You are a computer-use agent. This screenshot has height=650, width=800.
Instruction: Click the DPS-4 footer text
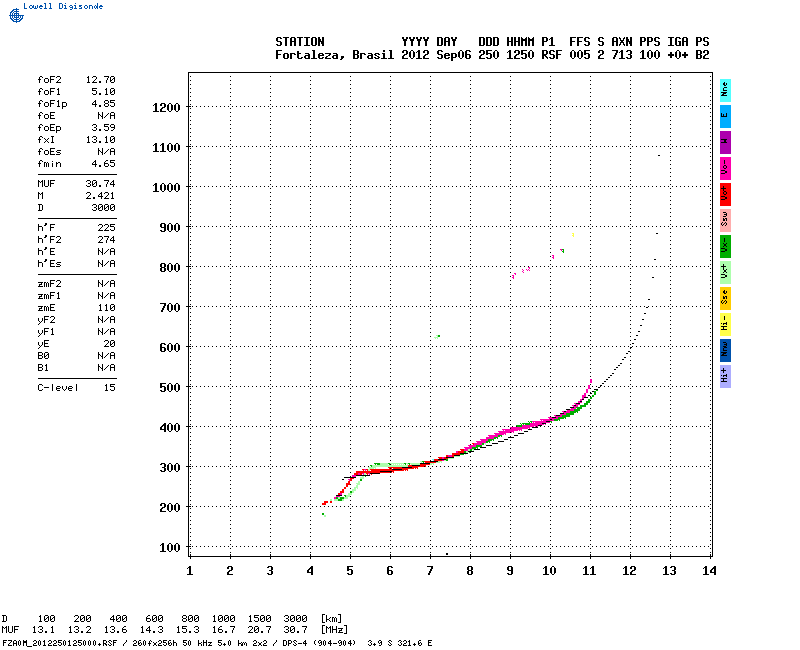point(292,643)
